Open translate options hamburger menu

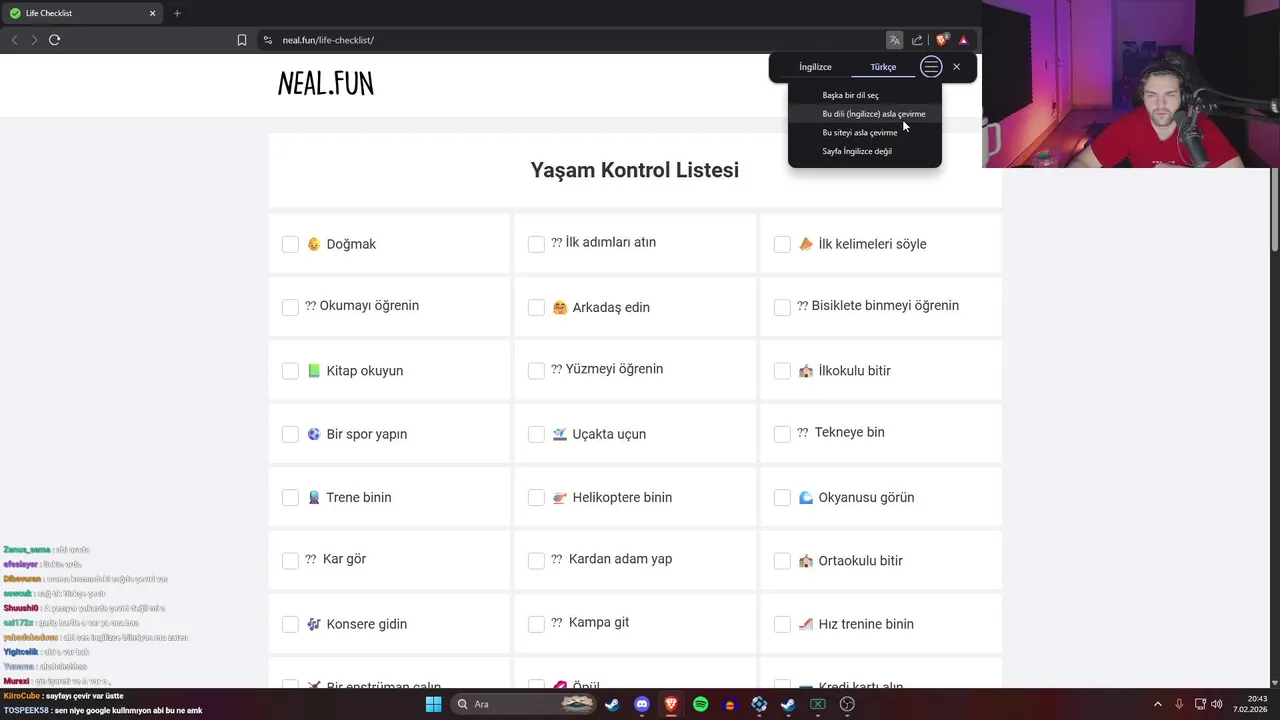(931, 67)
